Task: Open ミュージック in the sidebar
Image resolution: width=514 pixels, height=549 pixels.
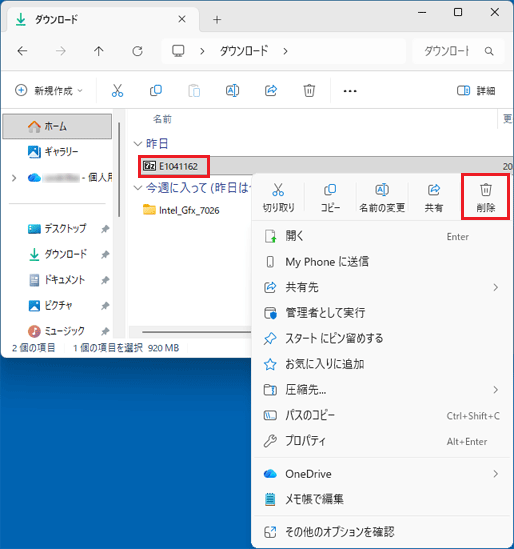Action: click(57, 331)
